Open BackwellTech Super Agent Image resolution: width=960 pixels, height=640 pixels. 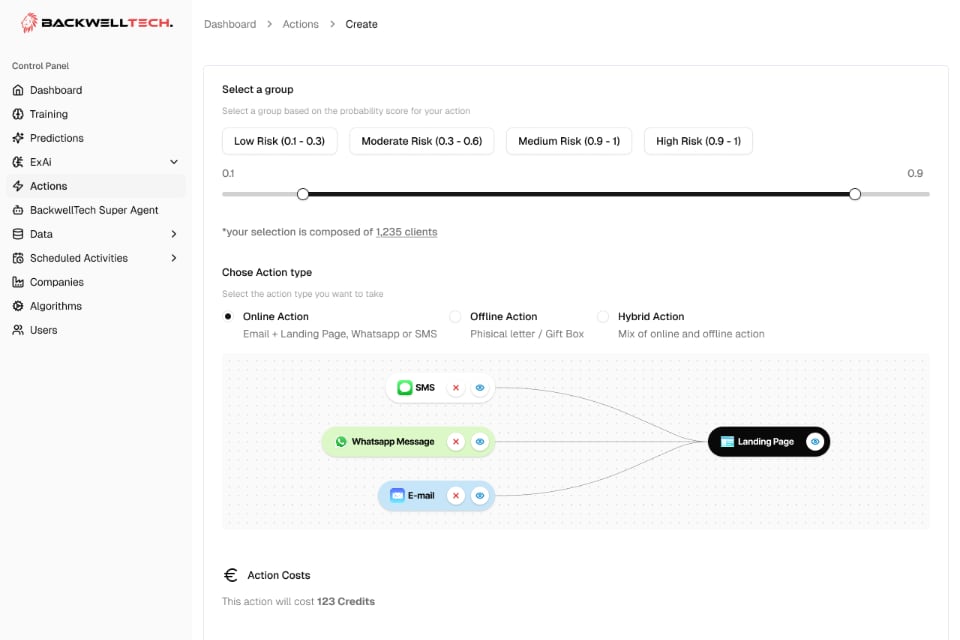[x=96, y=210]
